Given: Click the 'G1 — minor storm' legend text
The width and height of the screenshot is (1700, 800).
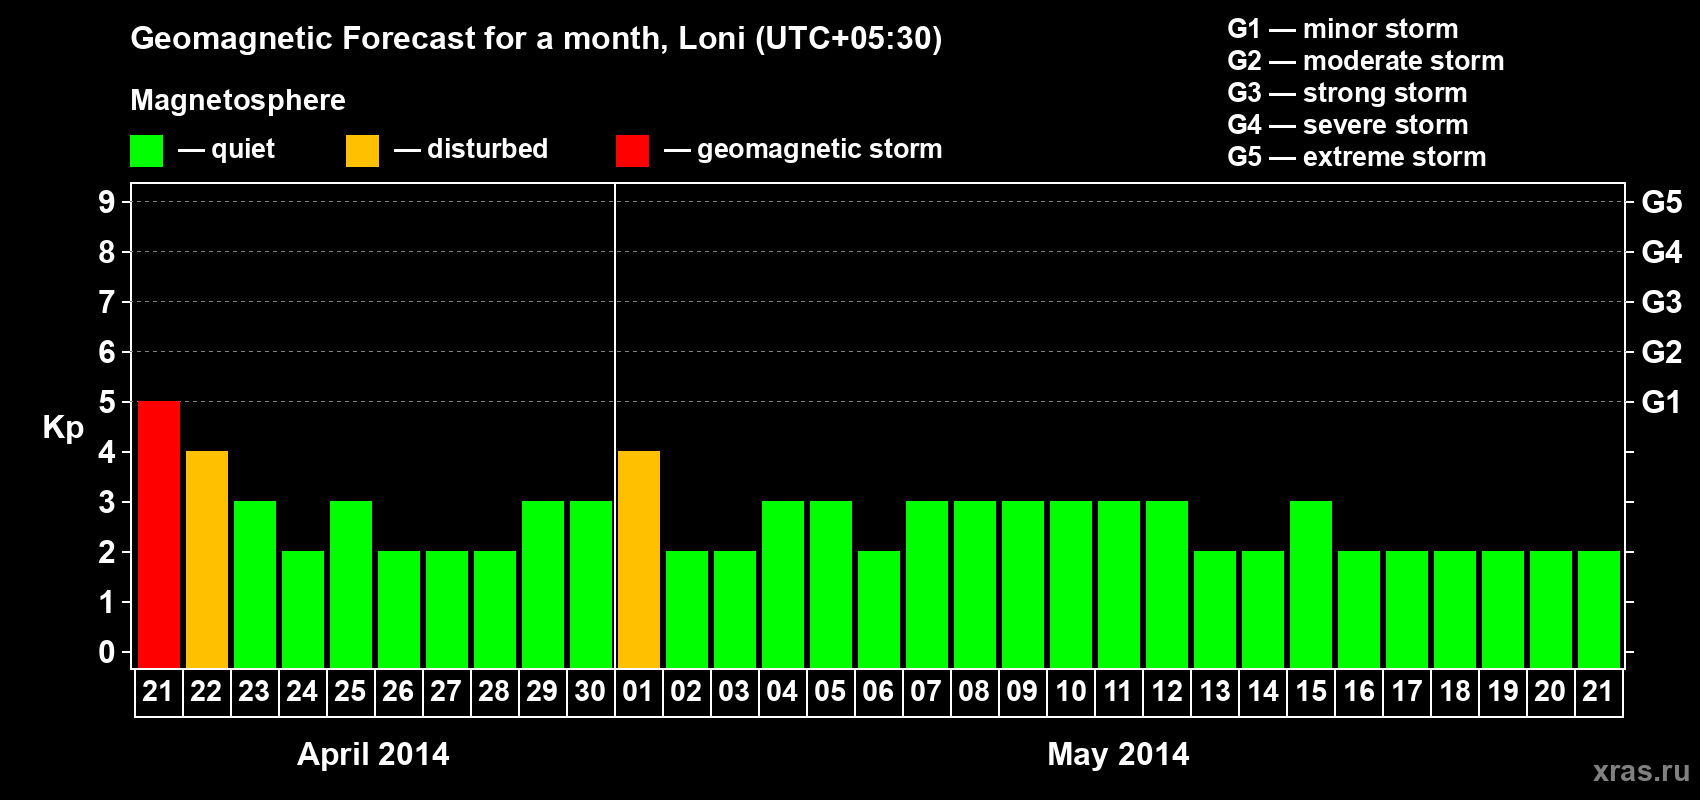Looking at the screenshot, I should pyautogui.click(x=1343, y=29).
